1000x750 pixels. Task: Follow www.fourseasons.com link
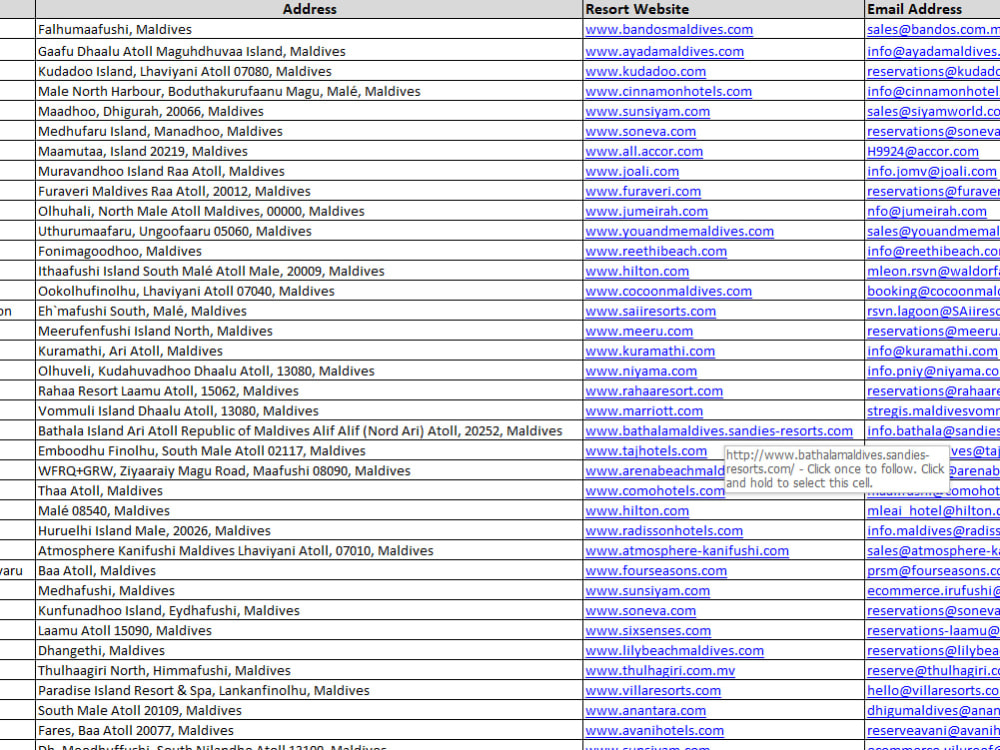(x=656, y=571)
